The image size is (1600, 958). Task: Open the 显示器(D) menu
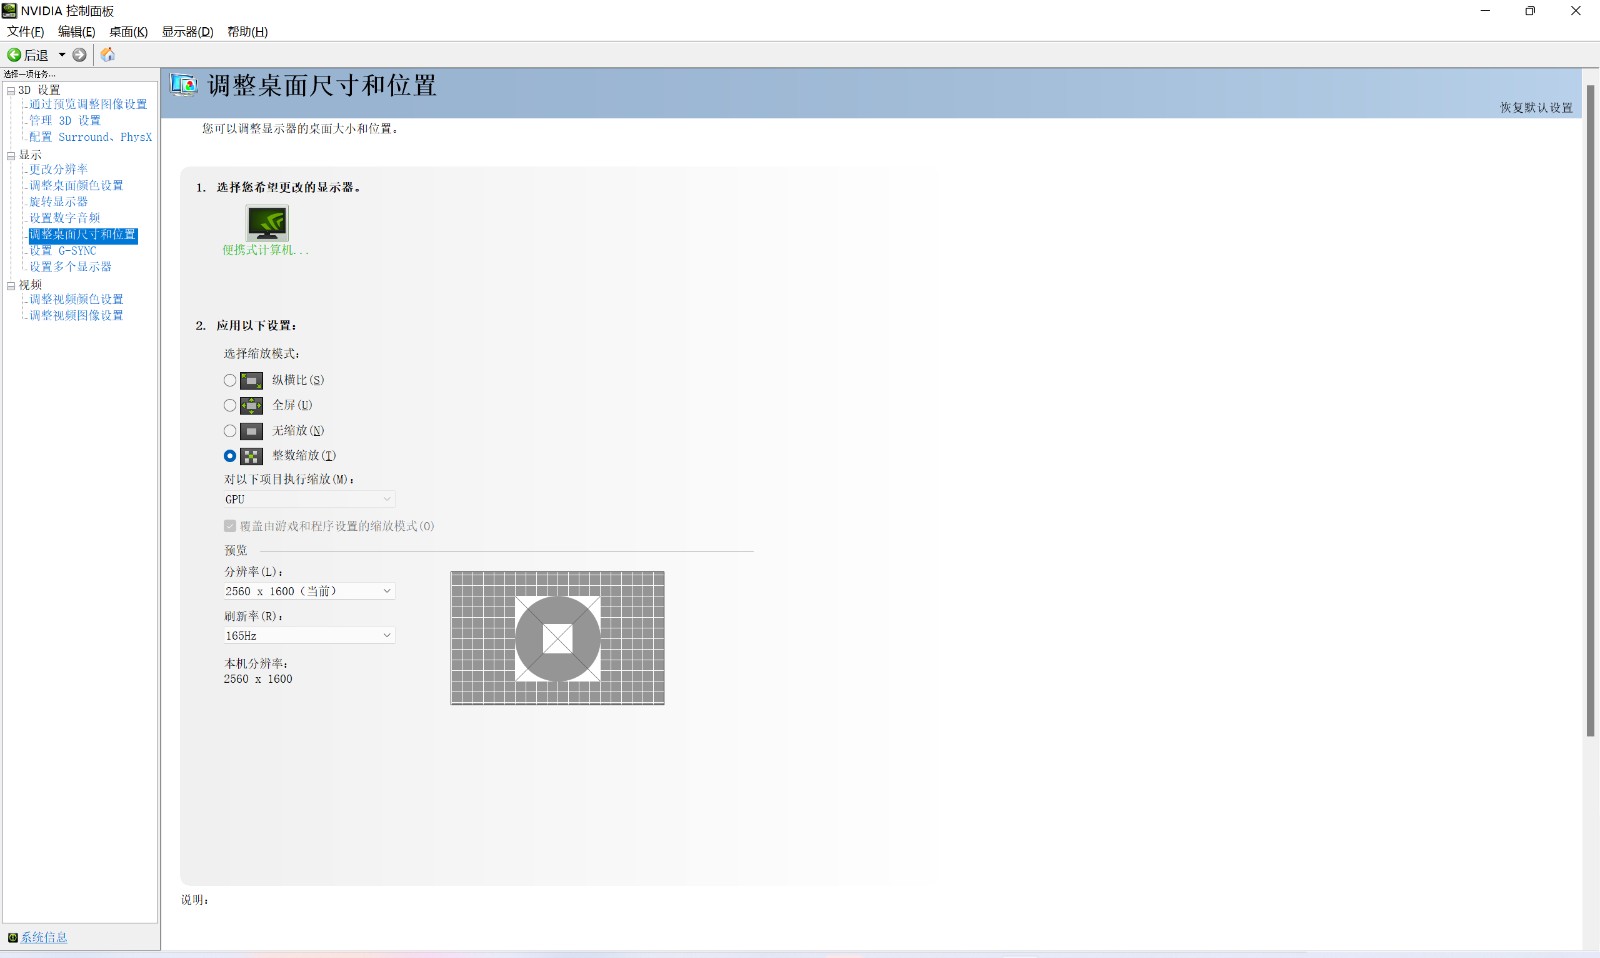click(x=188, y=32)
